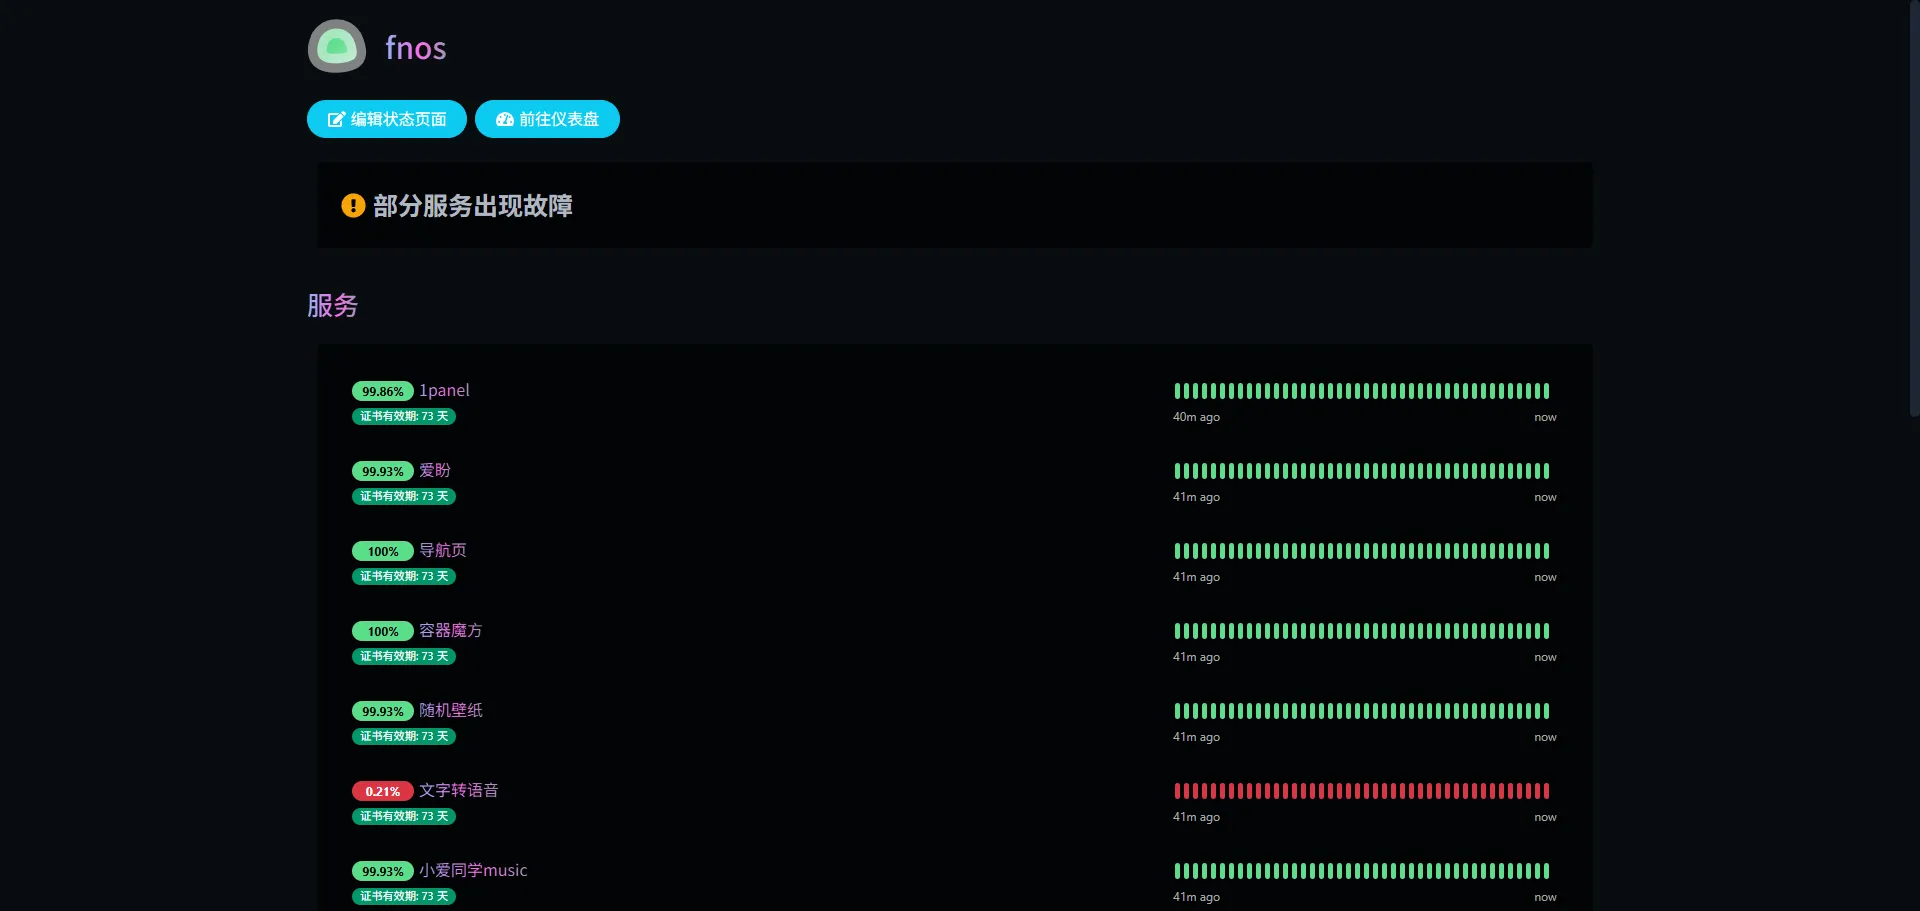Open the 容器魔方 service link
Viewport: 1920px width, 911px height.
click(451, 631)
